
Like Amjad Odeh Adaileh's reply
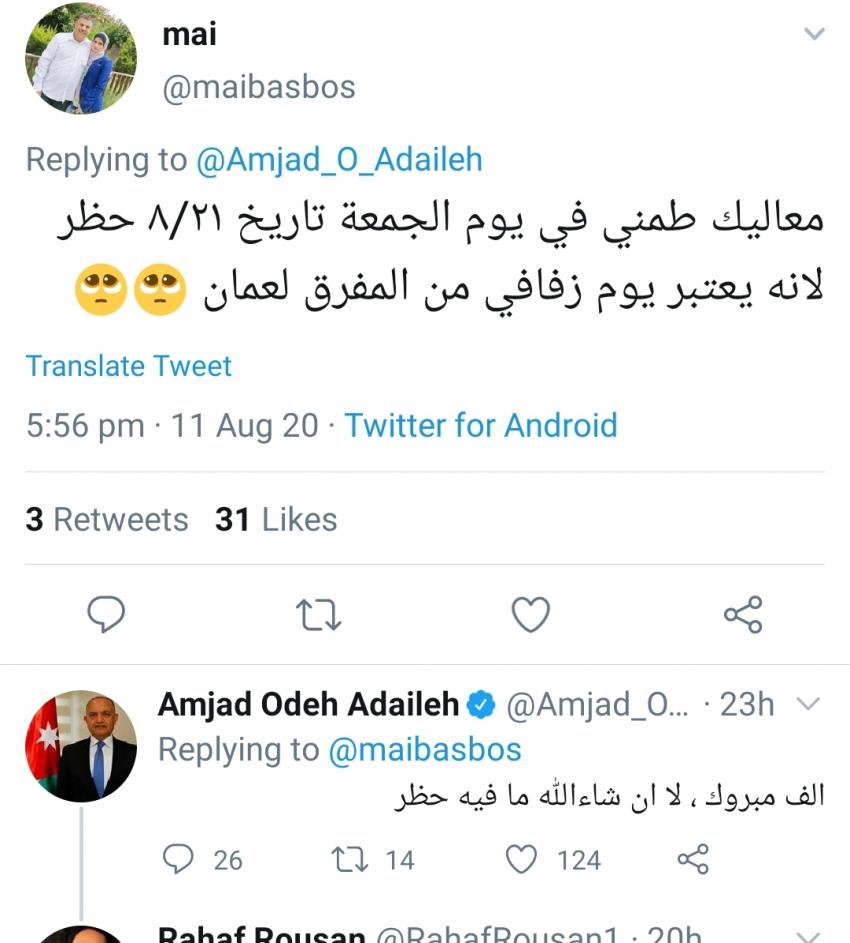(x=521, y=858)
